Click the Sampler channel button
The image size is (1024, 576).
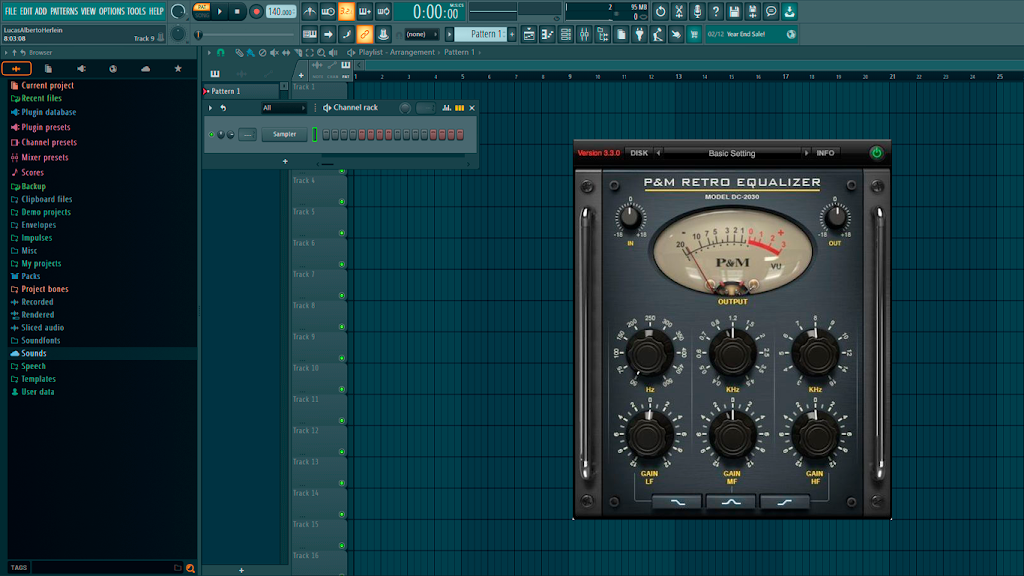(284, 135)
